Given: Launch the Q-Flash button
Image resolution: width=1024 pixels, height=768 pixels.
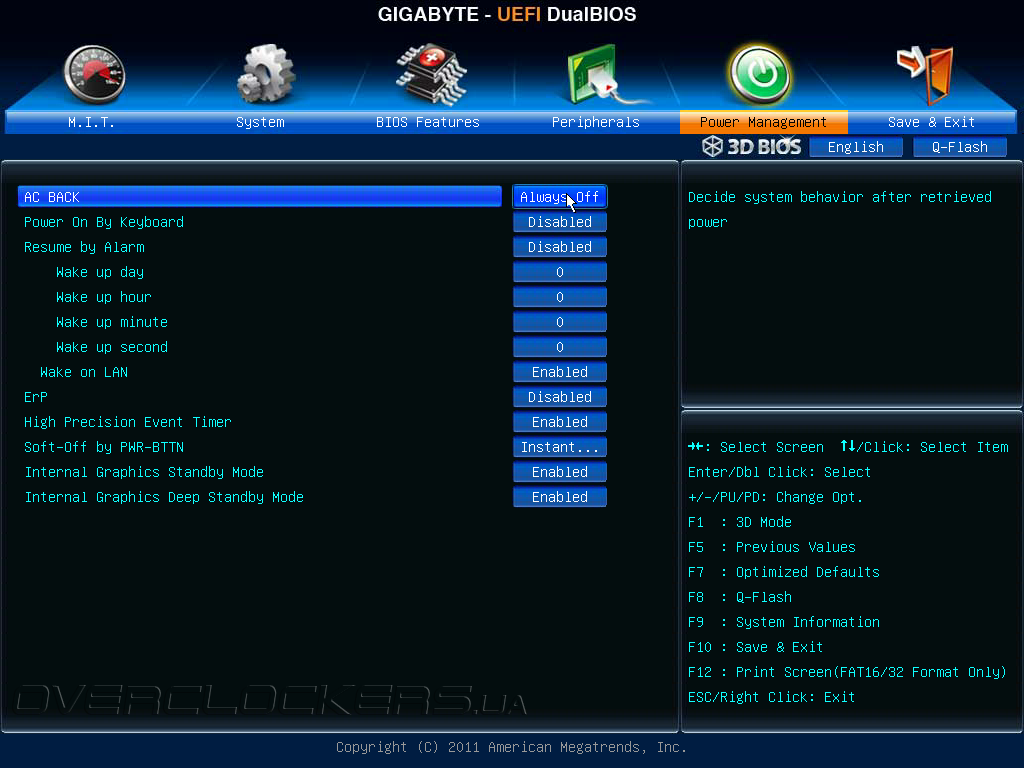Looking at the screenshot, I should 959,147.
